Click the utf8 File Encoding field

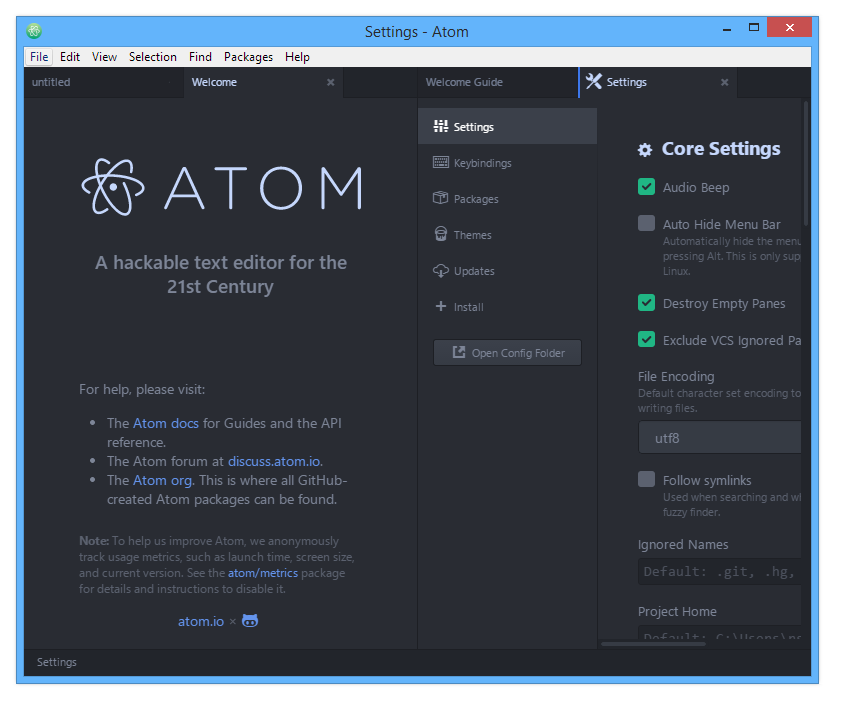coord(719,436)
